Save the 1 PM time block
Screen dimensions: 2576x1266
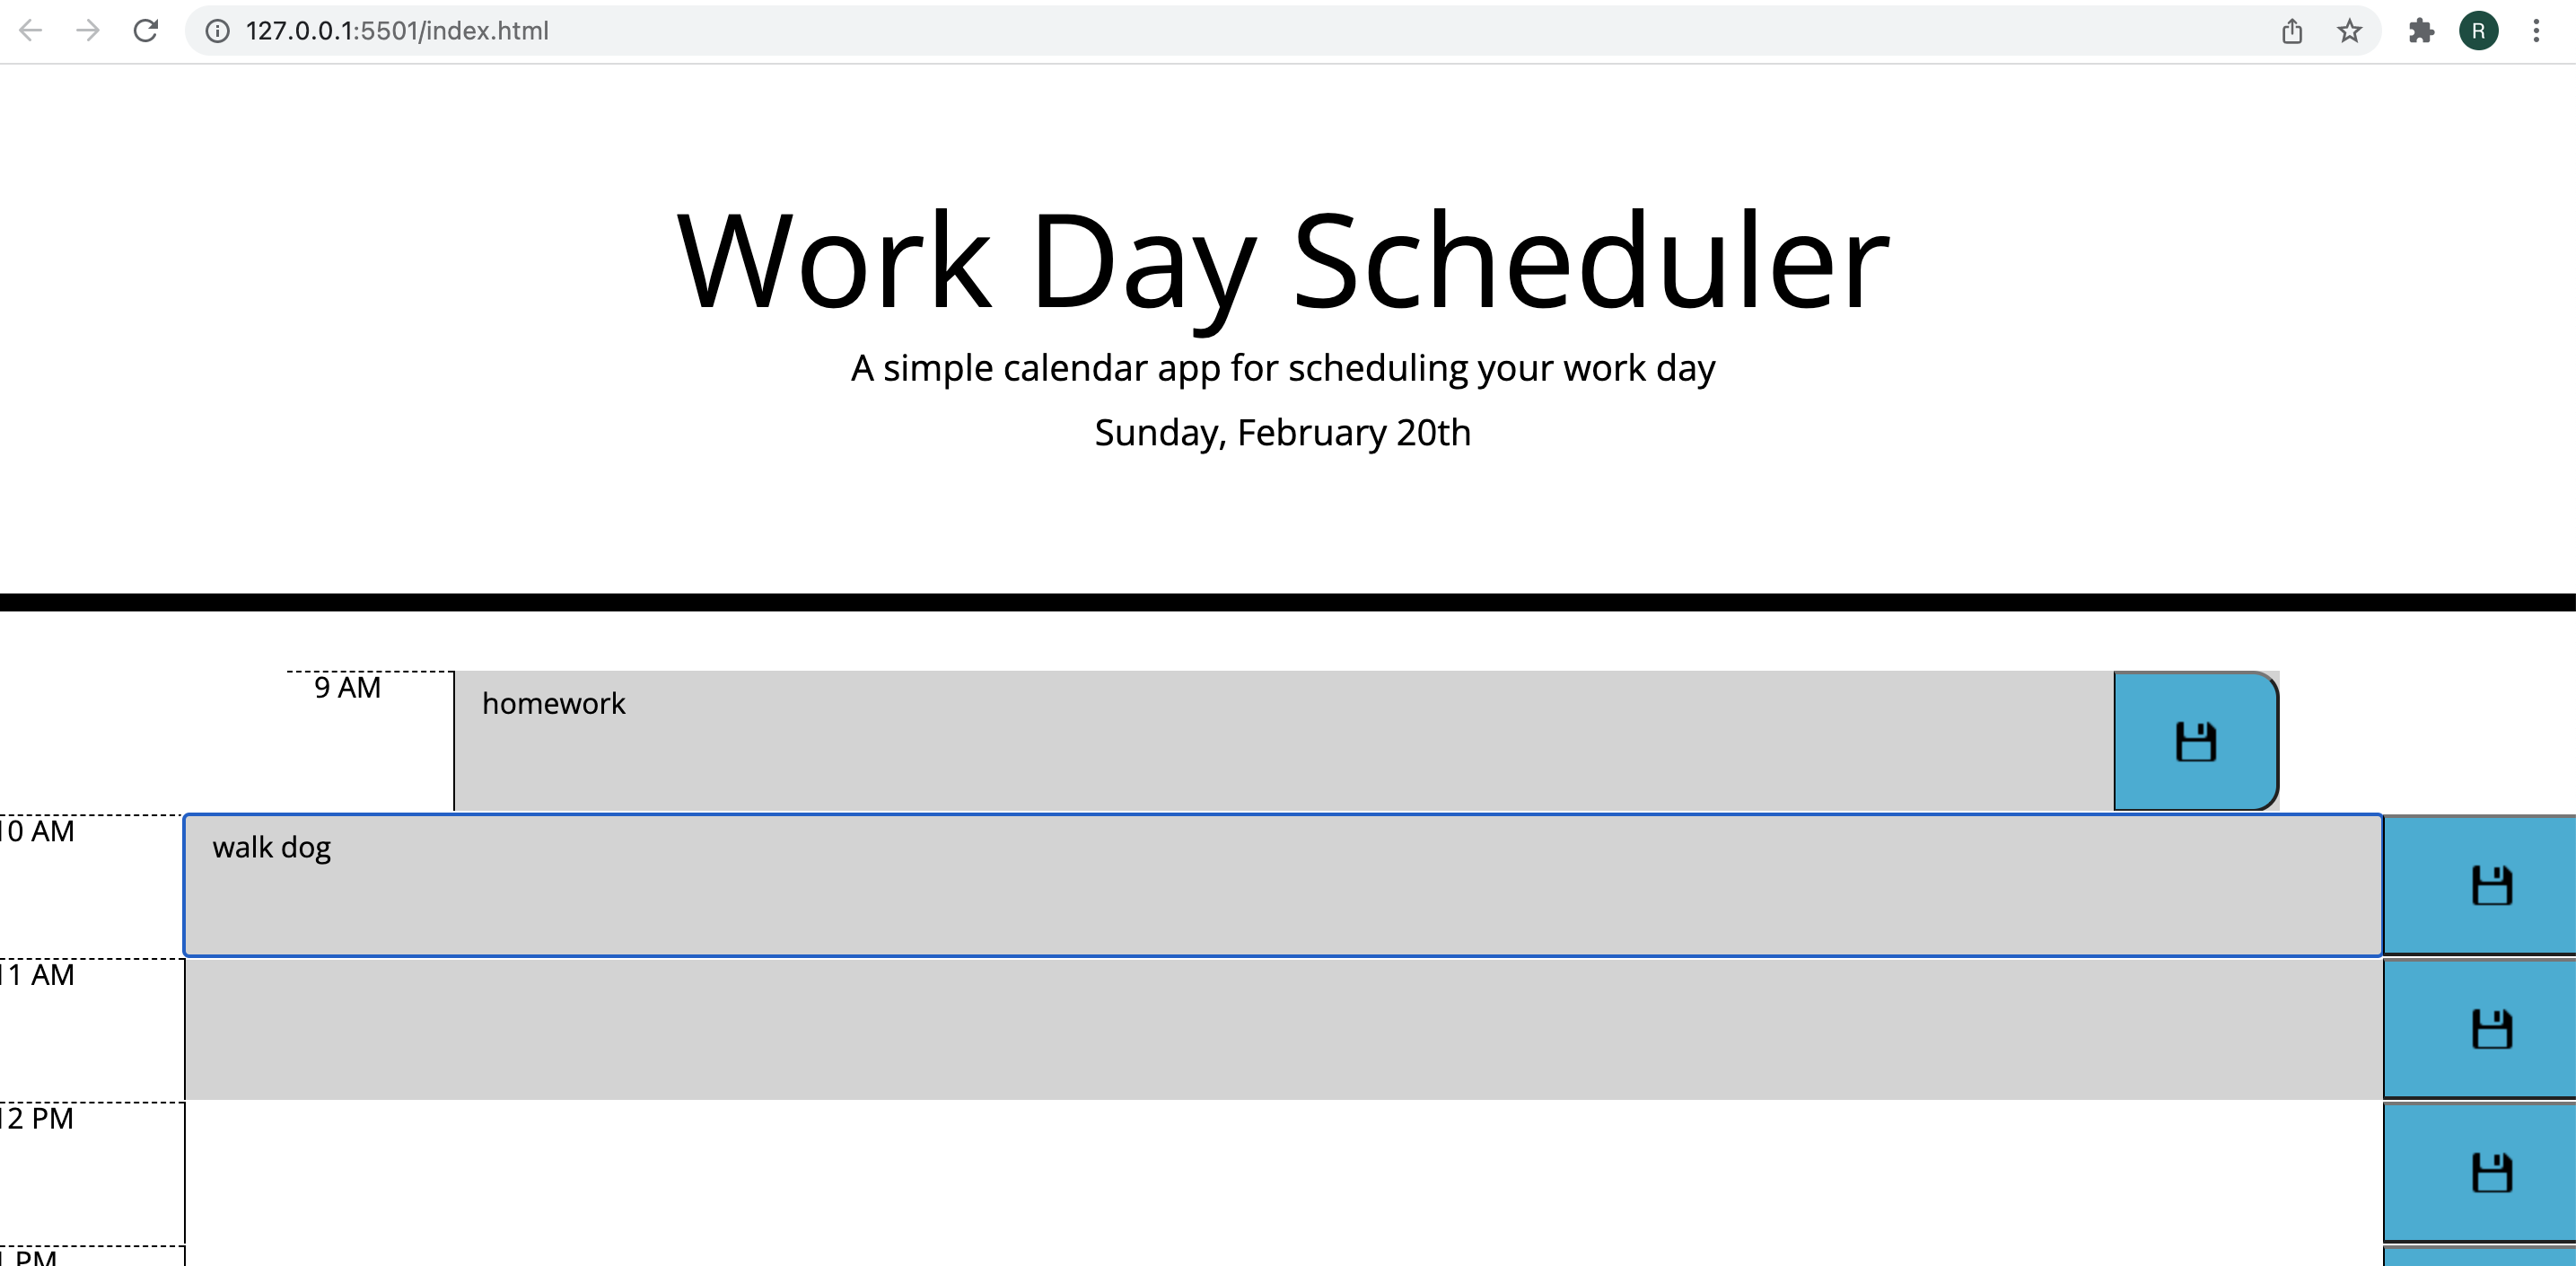coord(2492,1260)
